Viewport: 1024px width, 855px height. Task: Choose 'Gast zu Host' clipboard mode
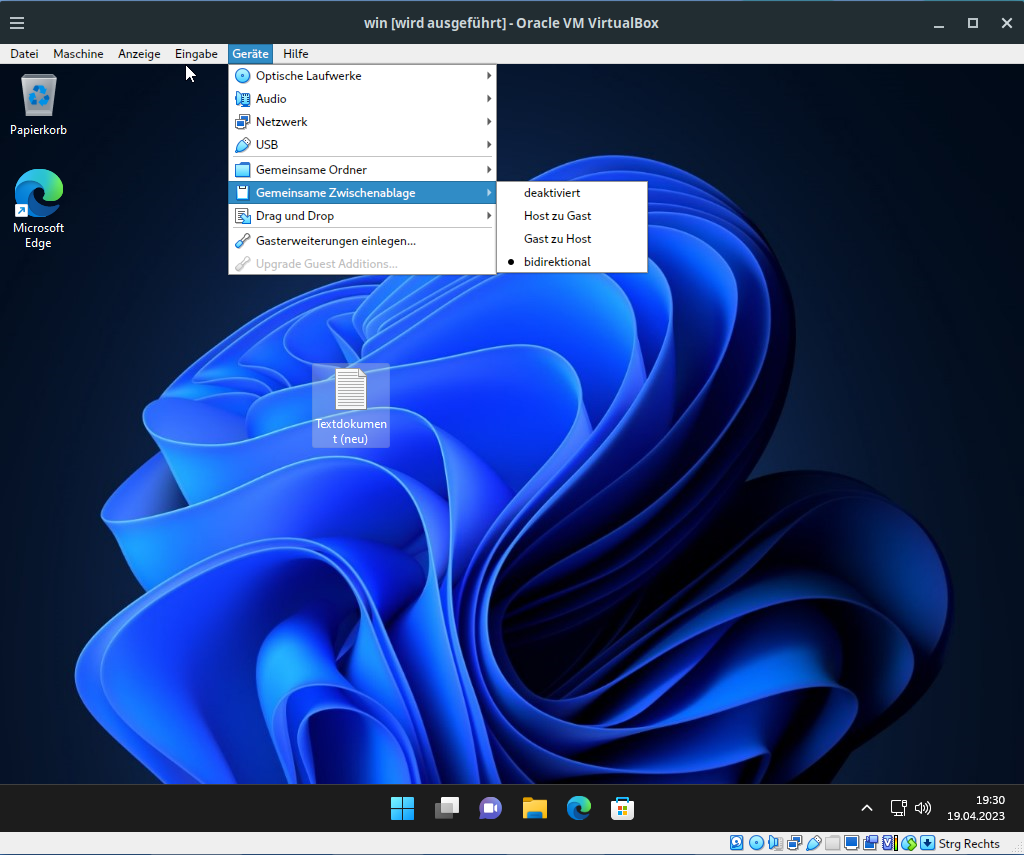tap(557, 239)
